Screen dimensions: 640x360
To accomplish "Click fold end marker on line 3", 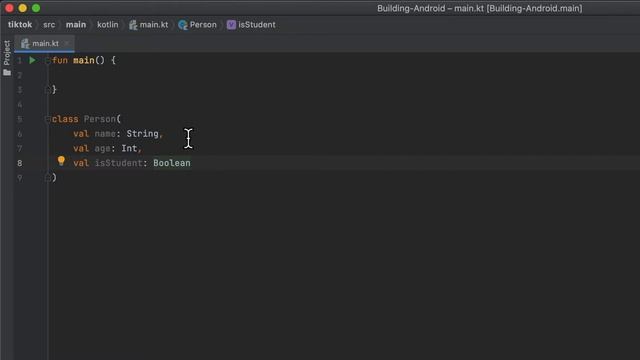I will (48, 89).
